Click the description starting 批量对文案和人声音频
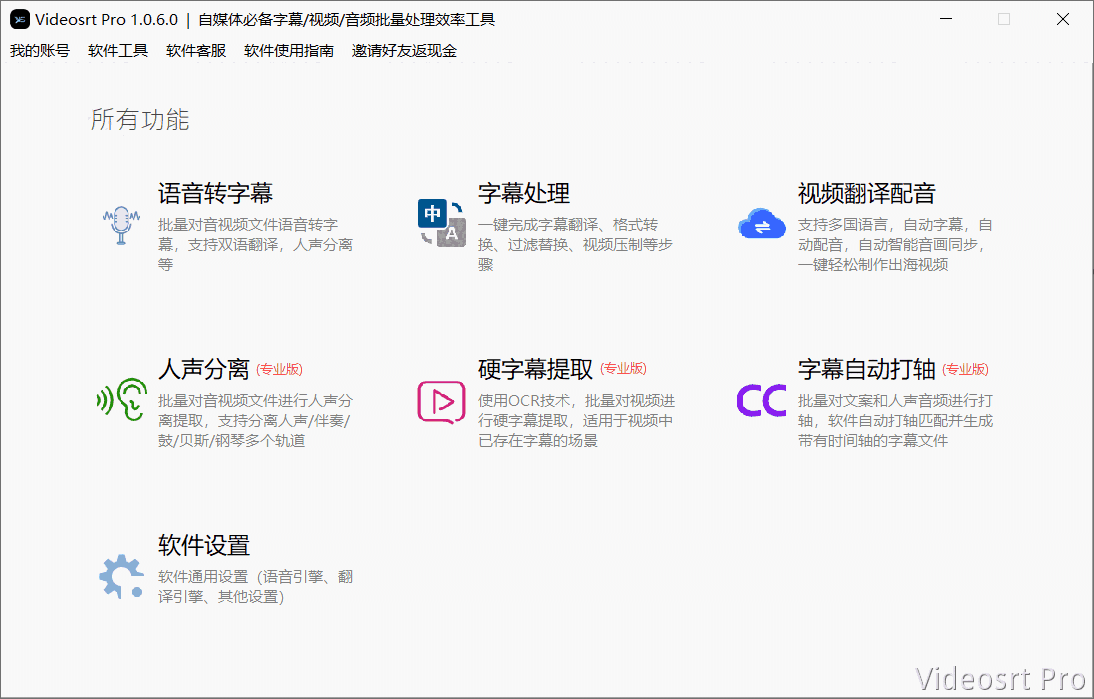 [x=895, y=420]
